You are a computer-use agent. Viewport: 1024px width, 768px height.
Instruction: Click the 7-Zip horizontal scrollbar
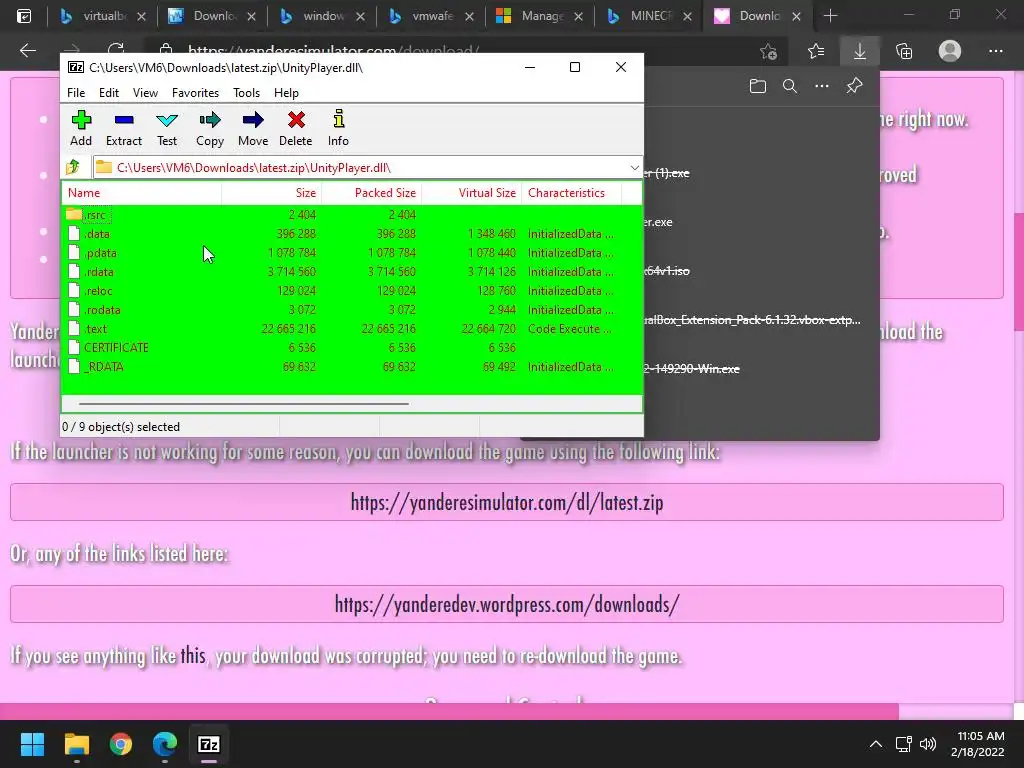pos(244,404)
